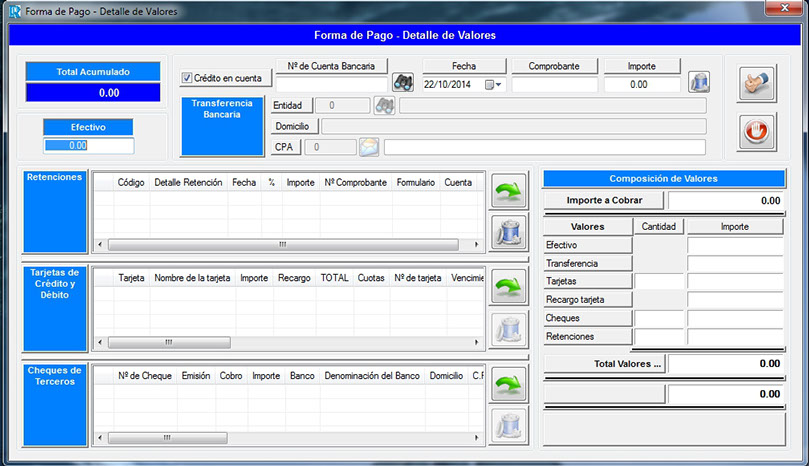The image size is (809, 466).
Task: Click green arrow to add a Retenciones entry
Action: coord(509,190)
